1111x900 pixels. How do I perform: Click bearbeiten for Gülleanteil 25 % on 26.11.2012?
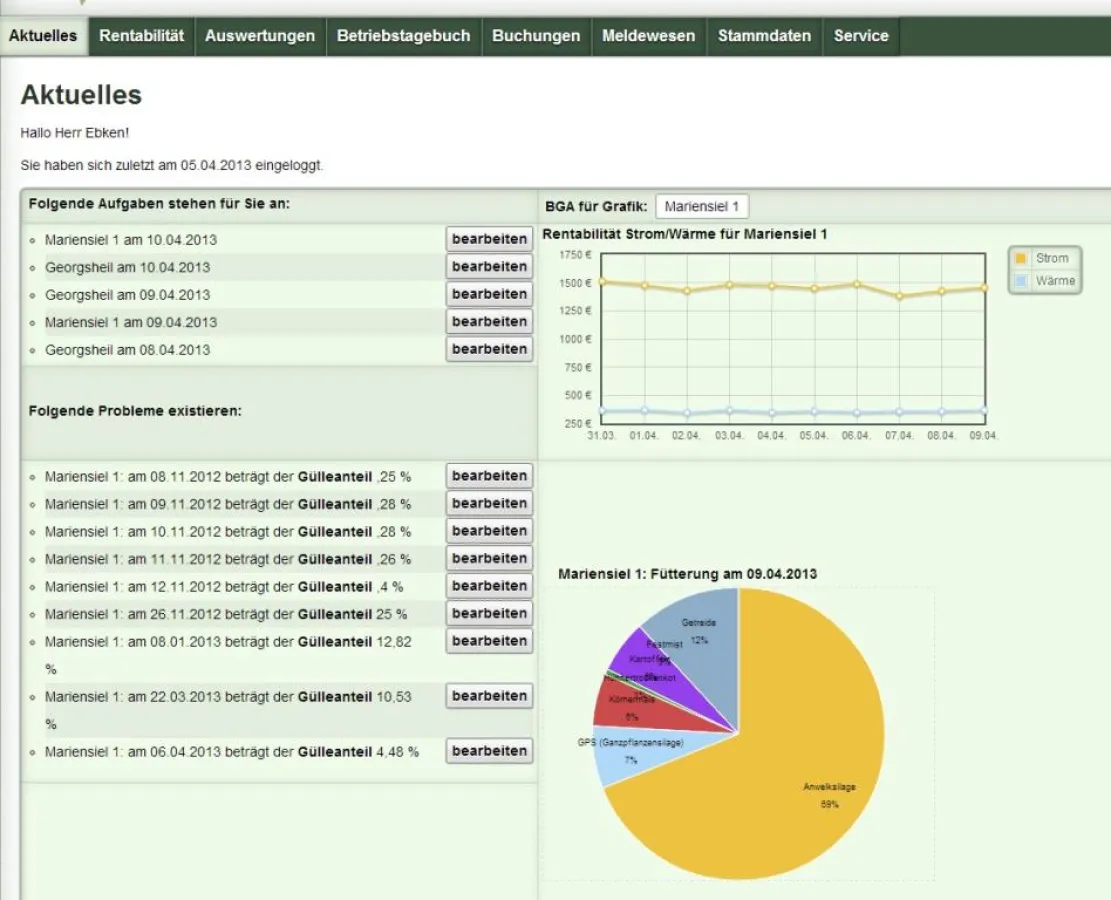coord(489,613)
